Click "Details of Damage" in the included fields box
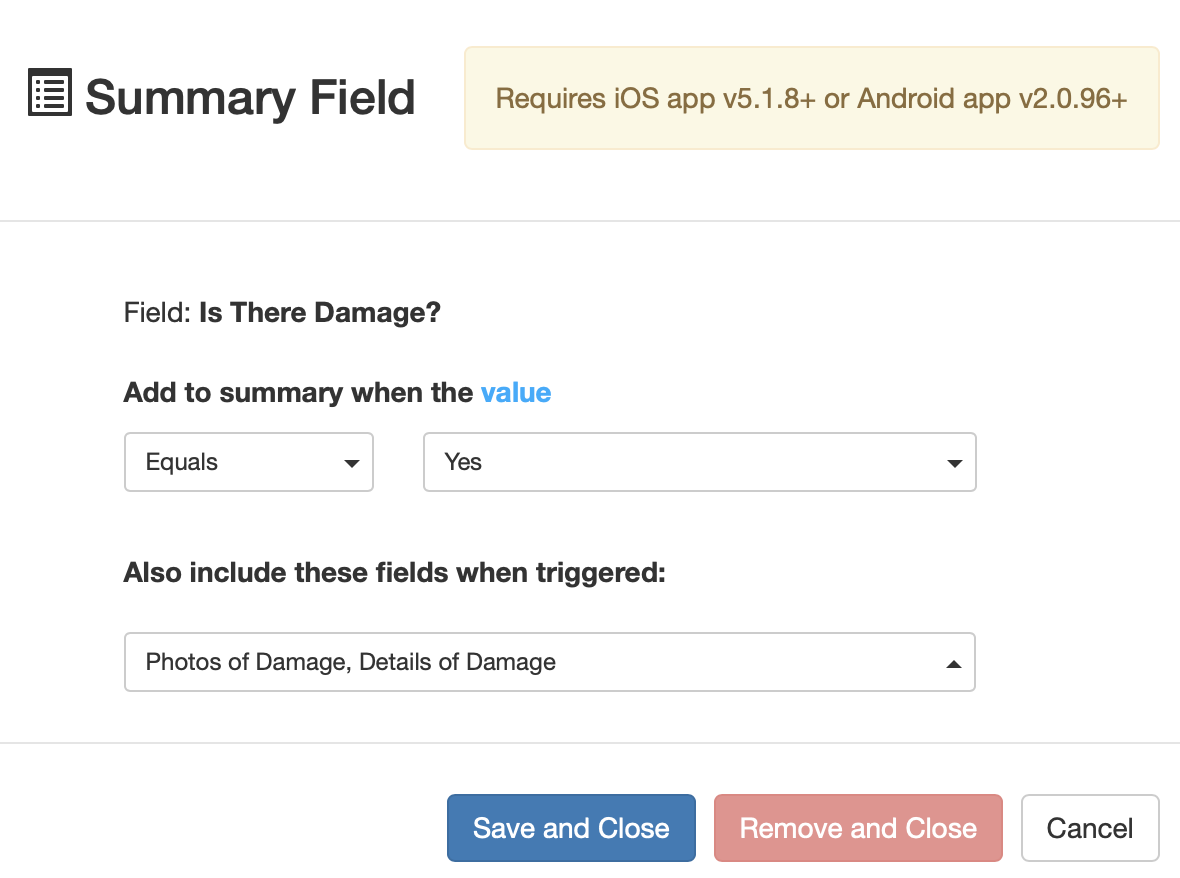 click(x=458, y=662)
